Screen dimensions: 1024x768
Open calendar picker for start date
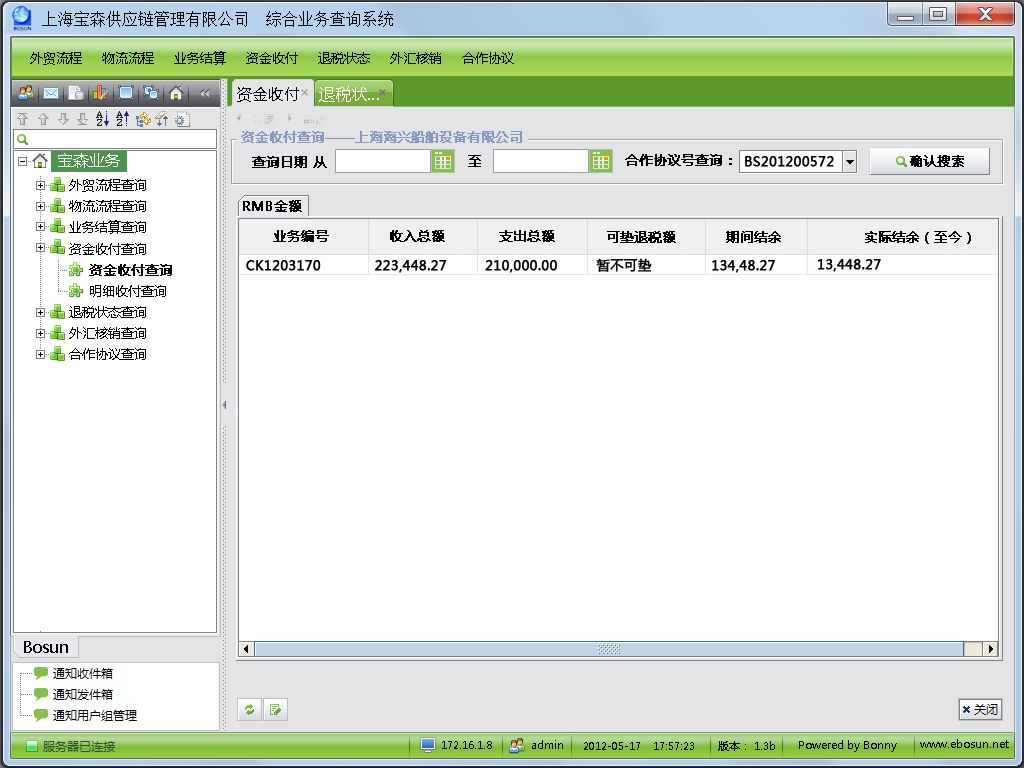point(443,161)
